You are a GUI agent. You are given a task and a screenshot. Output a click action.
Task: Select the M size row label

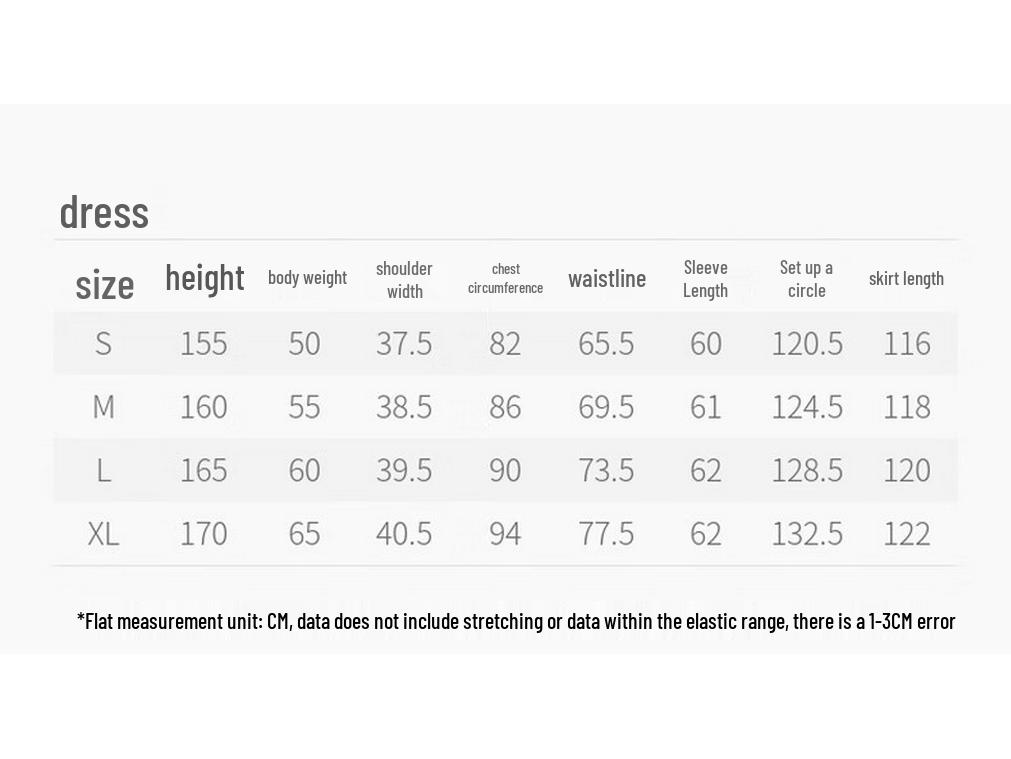pyautogui.click(x=104, y=407)
